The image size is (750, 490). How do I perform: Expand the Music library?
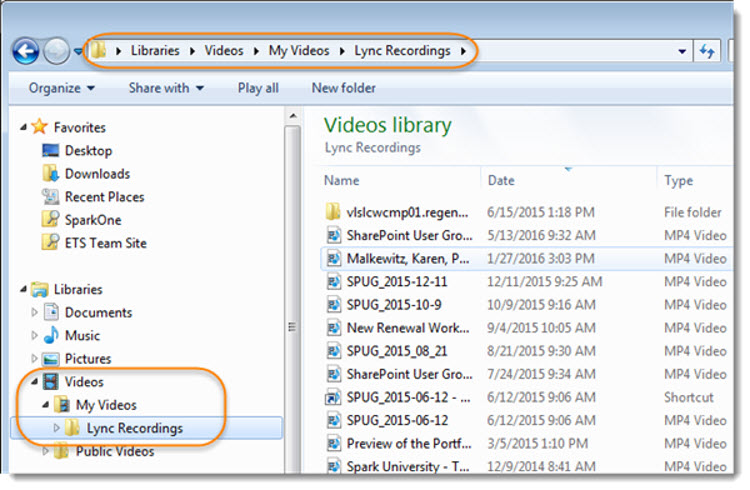click(x=34, y=335)
